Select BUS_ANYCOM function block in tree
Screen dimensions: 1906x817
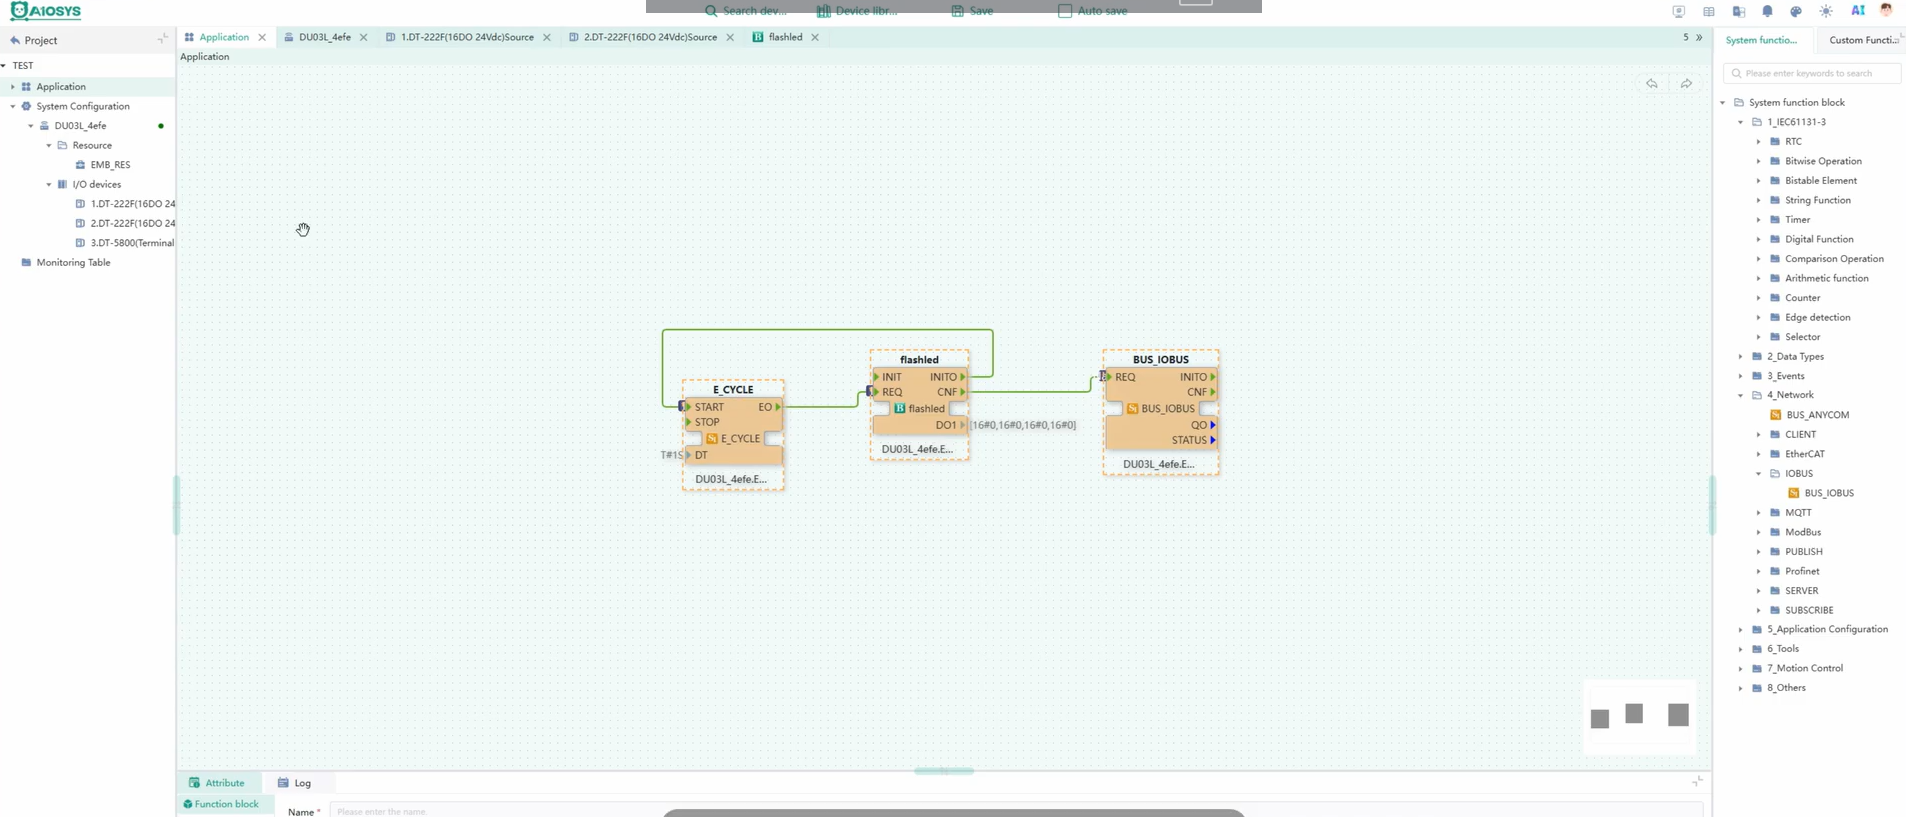1817,415
